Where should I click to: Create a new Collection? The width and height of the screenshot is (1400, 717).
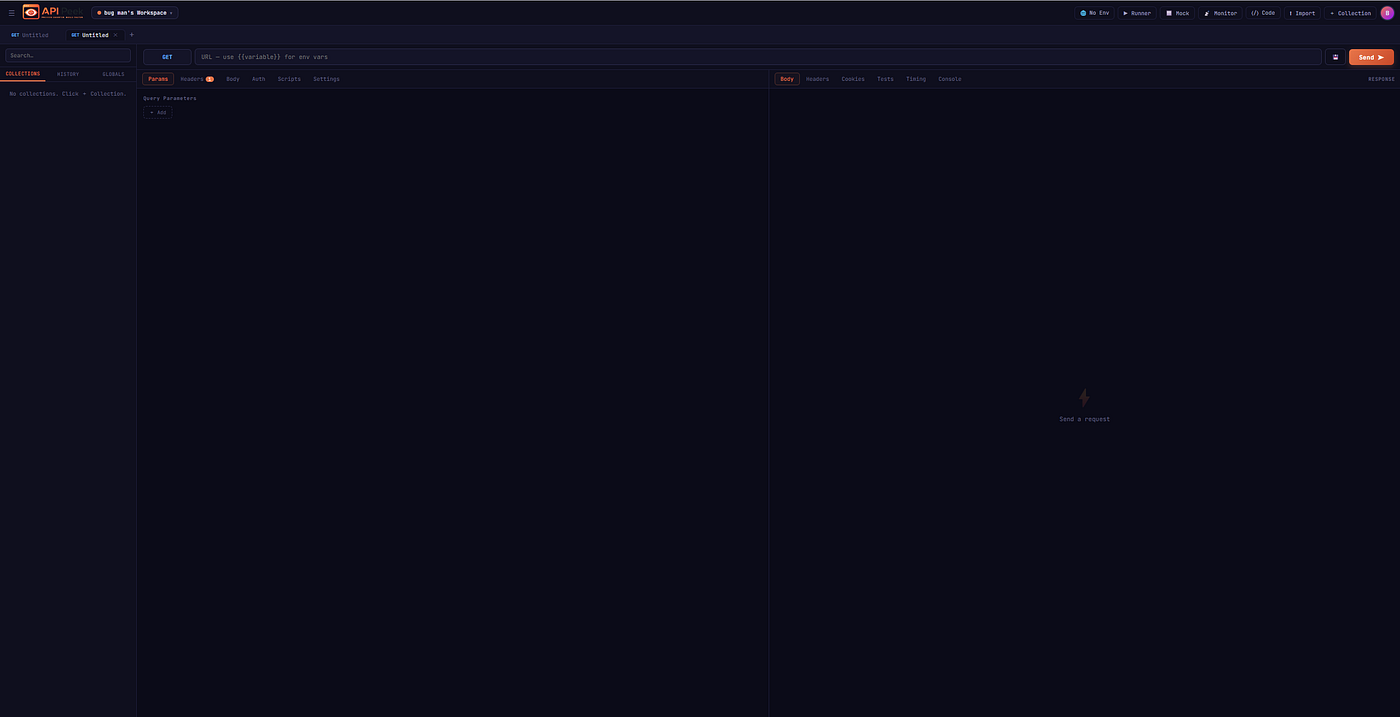(x=1350, y=13)
